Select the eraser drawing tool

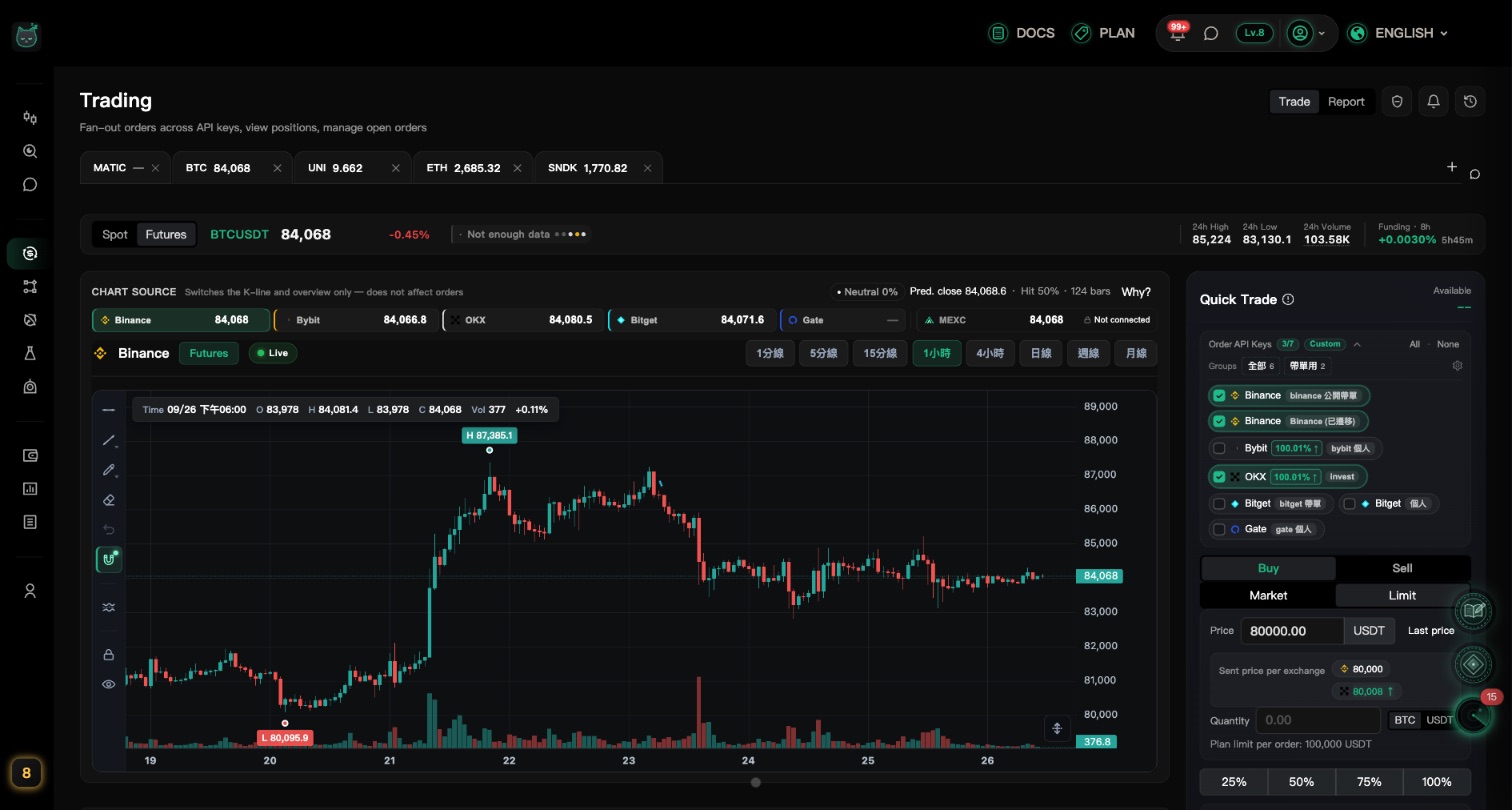[x=109, y=500]
